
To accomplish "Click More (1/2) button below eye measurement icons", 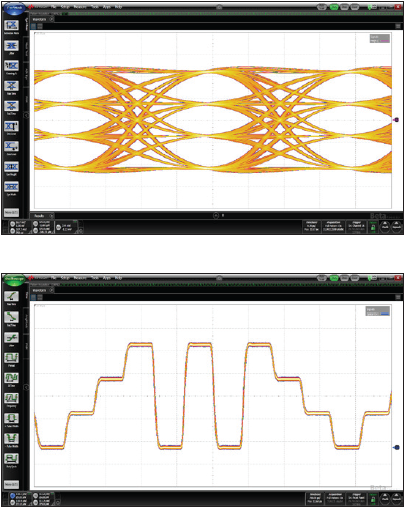I will (x=11, y=212).
